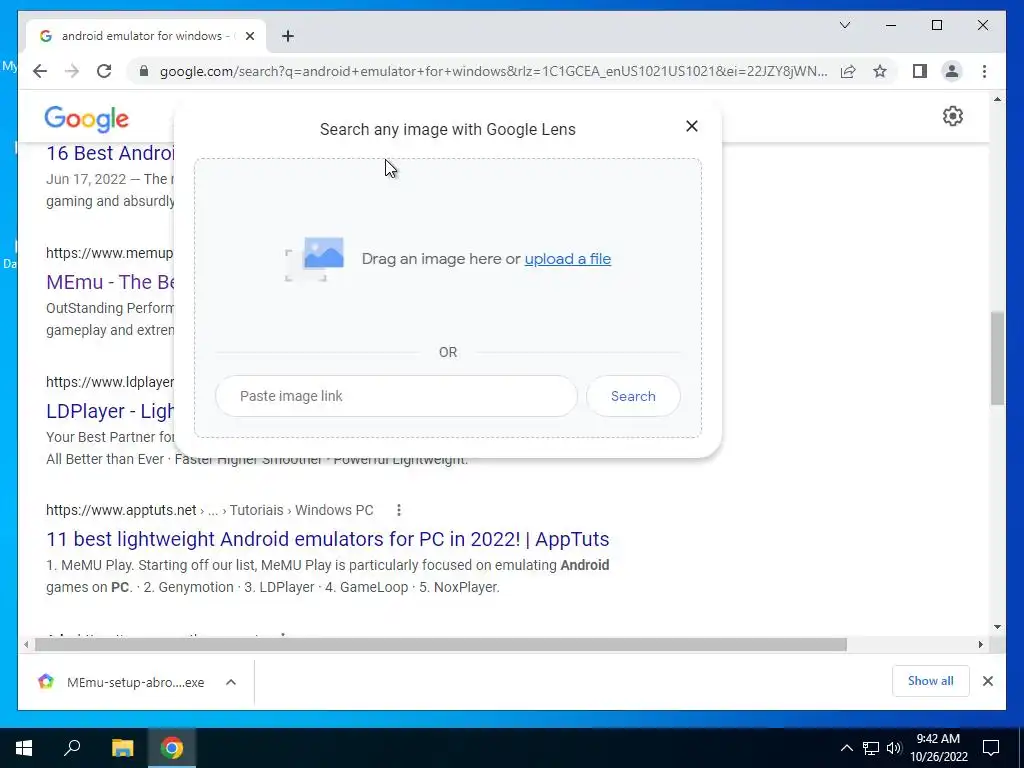1024x768 pixels.
Task: Minimize the Chrome window
Action: coord(891,25)
